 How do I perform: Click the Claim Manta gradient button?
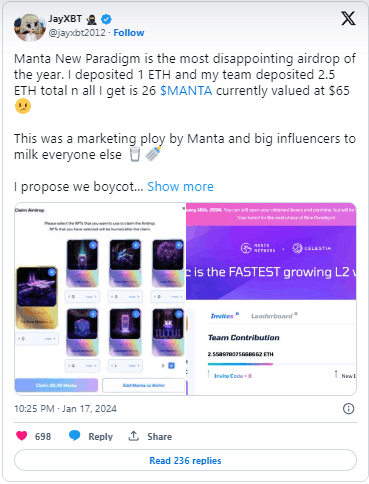point(56,385)
